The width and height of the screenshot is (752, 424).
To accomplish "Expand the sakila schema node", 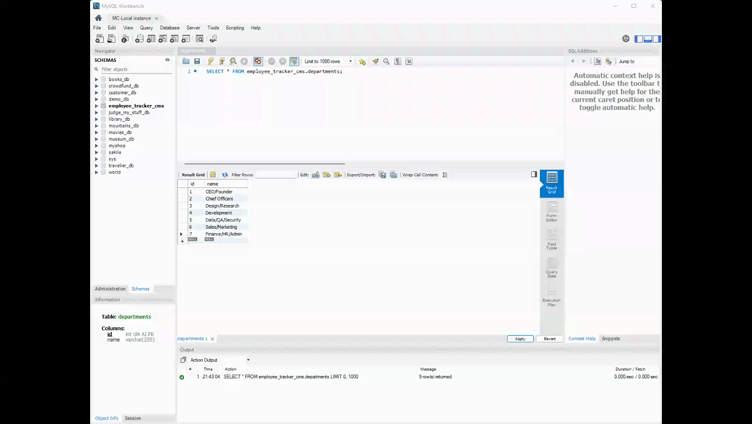I will pos(96,152).
